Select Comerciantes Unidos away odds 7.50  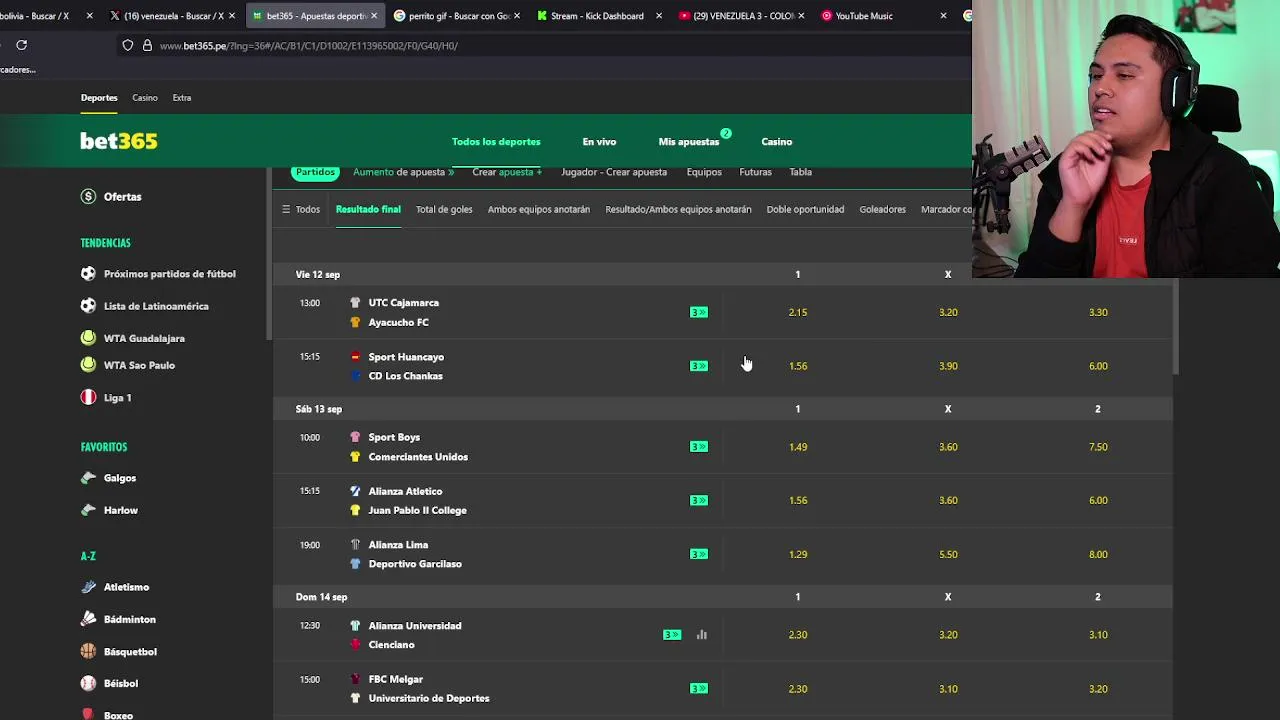click(1098, 447)
